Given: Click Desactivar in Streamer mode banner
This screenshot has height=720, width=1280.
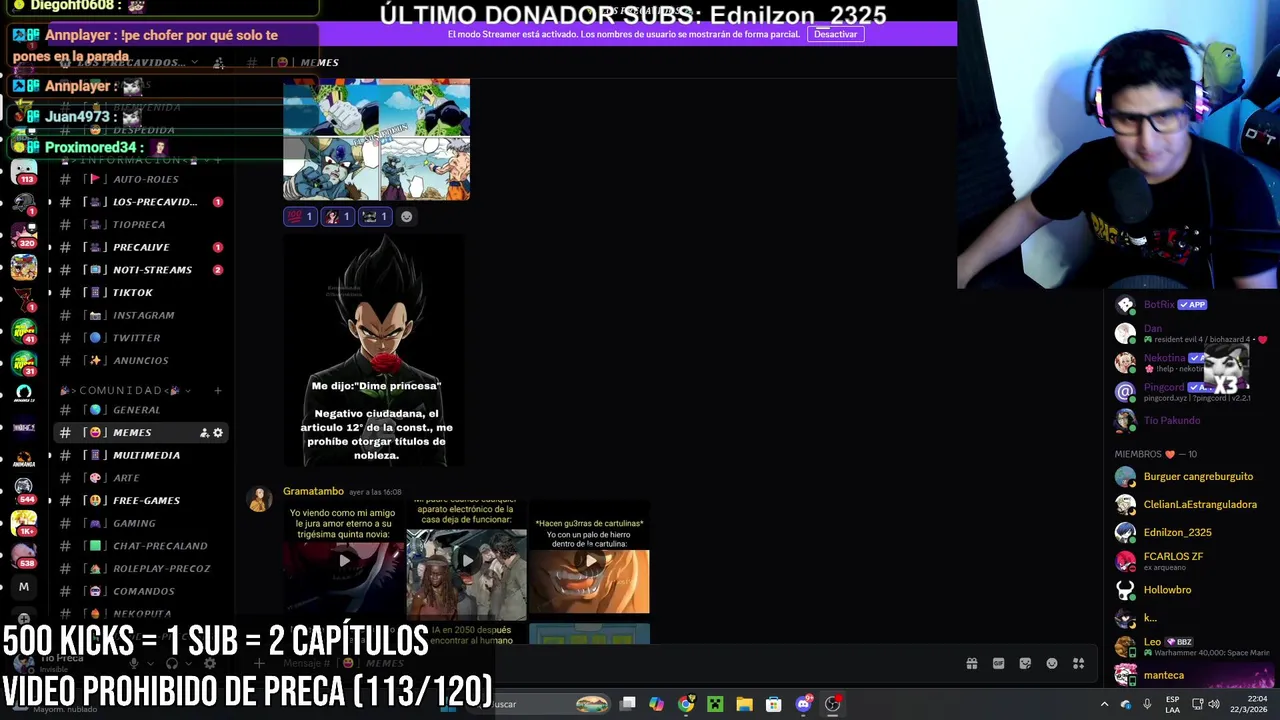Looking at the screenshot, I should tap(835, 34).
